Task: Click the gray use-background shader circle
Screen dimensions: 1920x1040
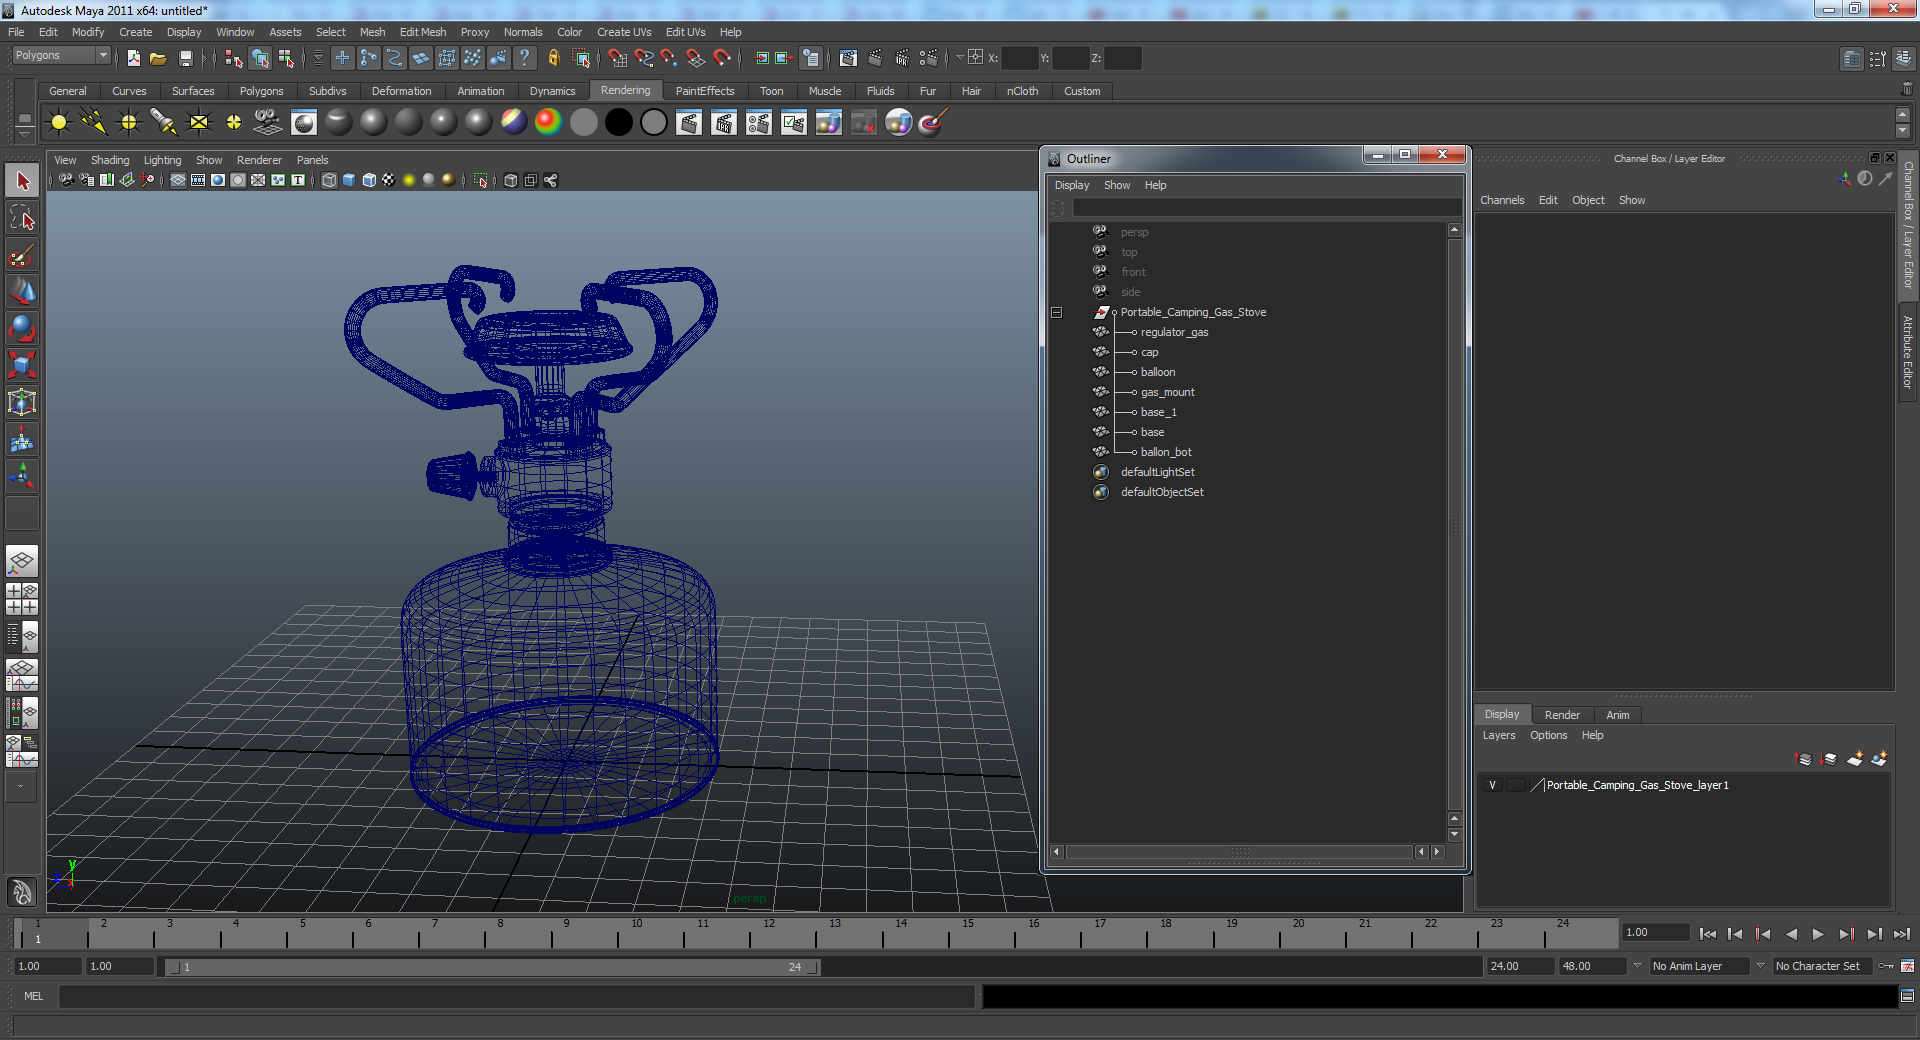Action: click(x=654, y=123)
